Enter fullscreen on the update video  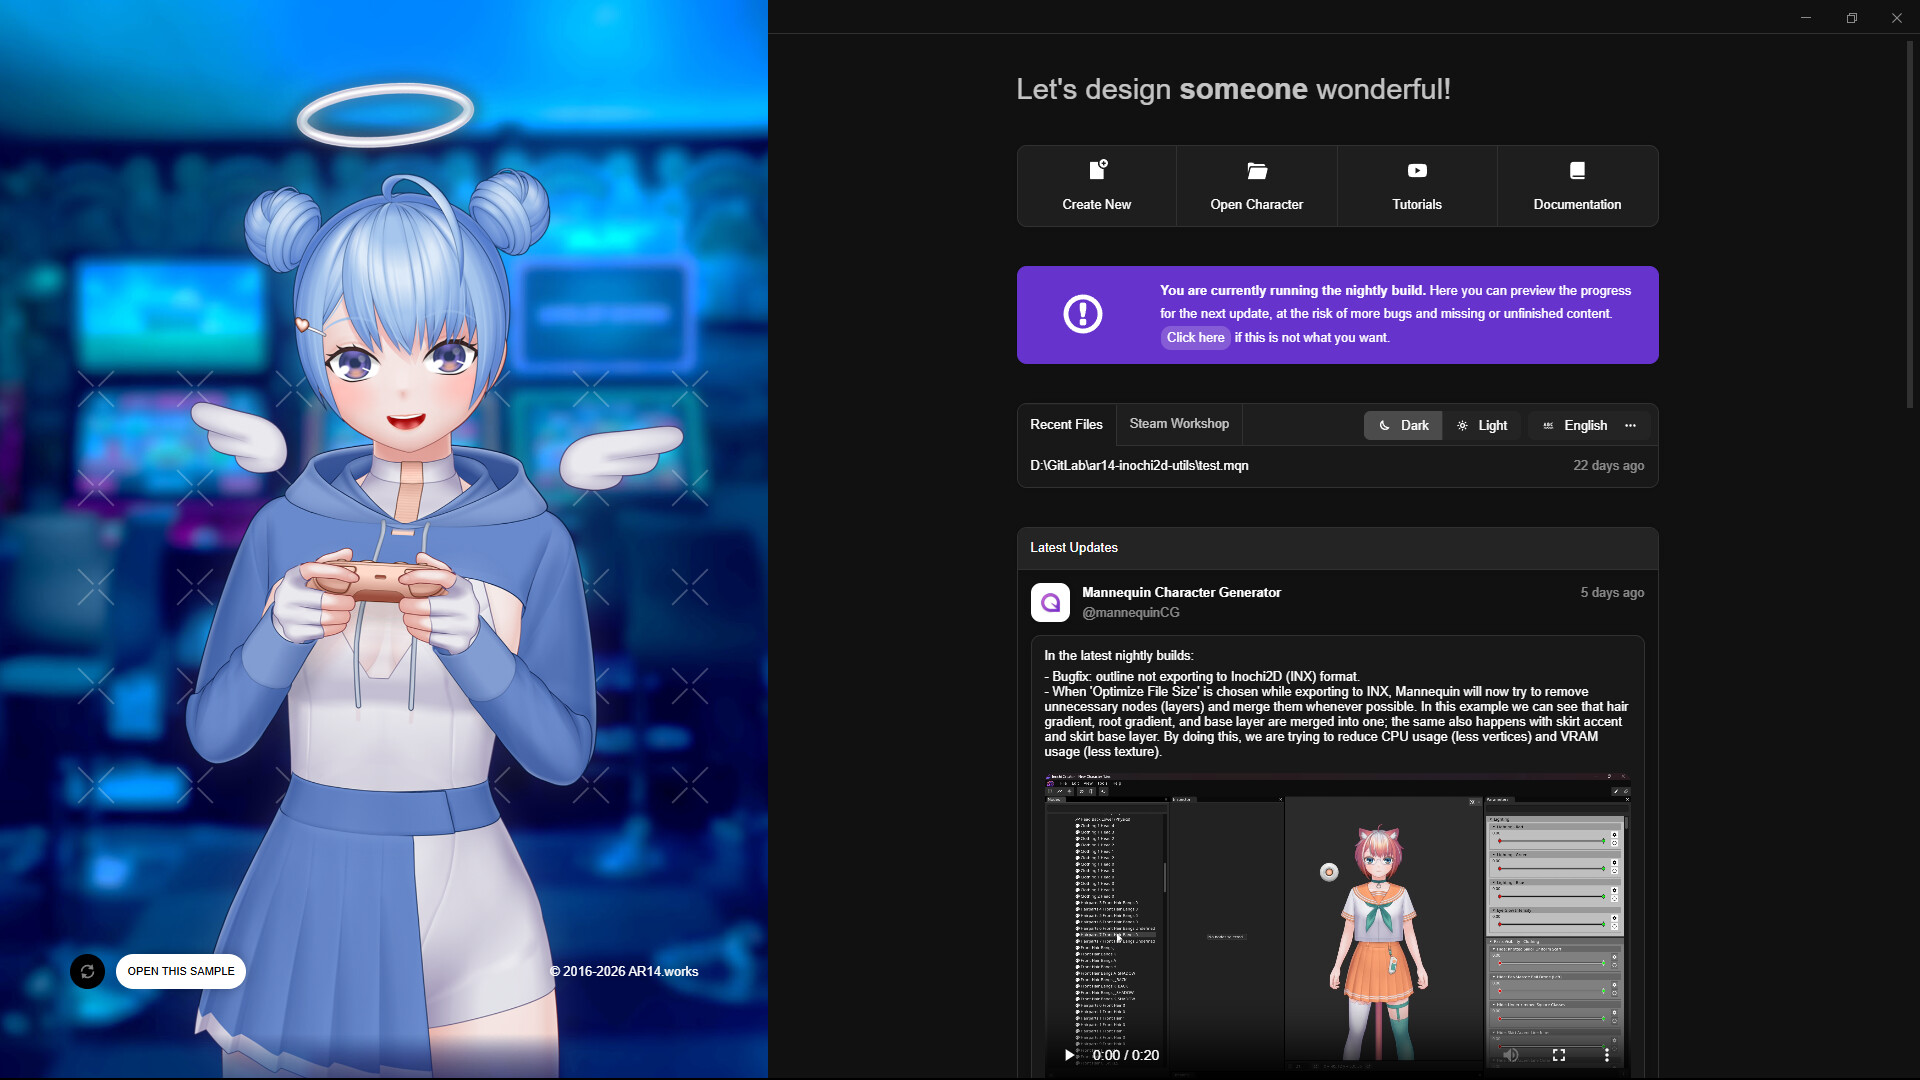click(x=1559, y=1055)
